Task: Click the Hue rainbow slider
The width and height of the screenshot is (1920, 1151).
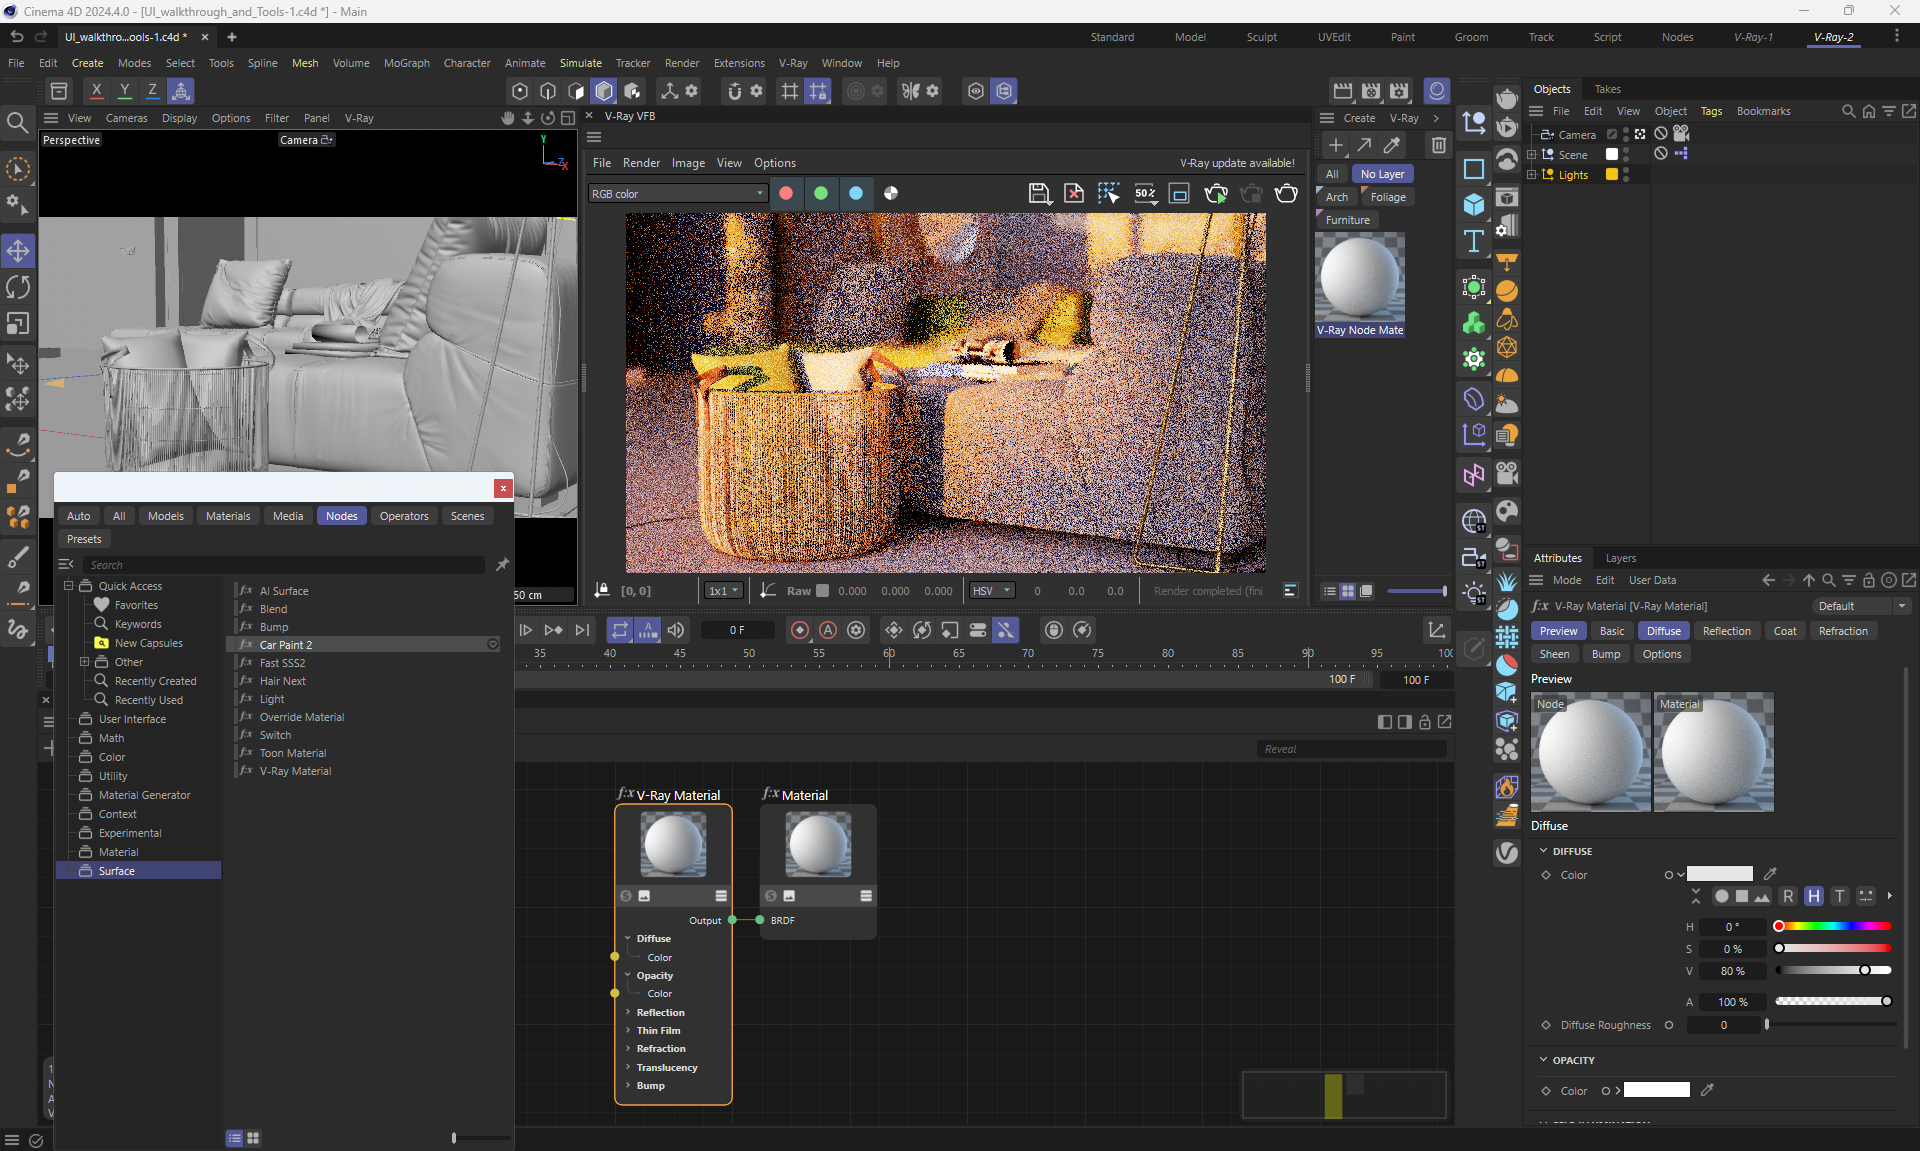Action: (1835, 926)
